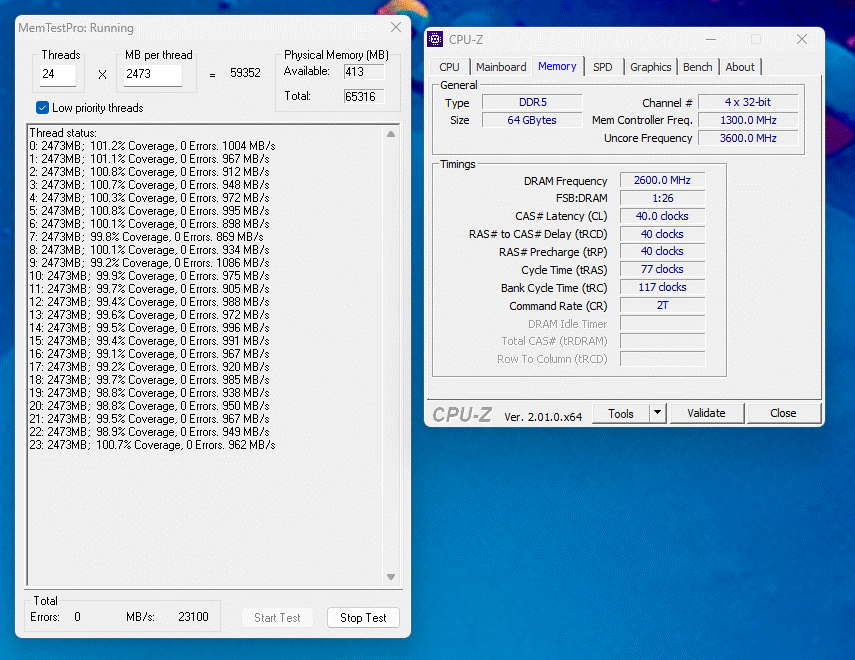The width and height of the screenshot is (855, 660).
Task: Close the MemTestPro window
Action: pos(396,27)
